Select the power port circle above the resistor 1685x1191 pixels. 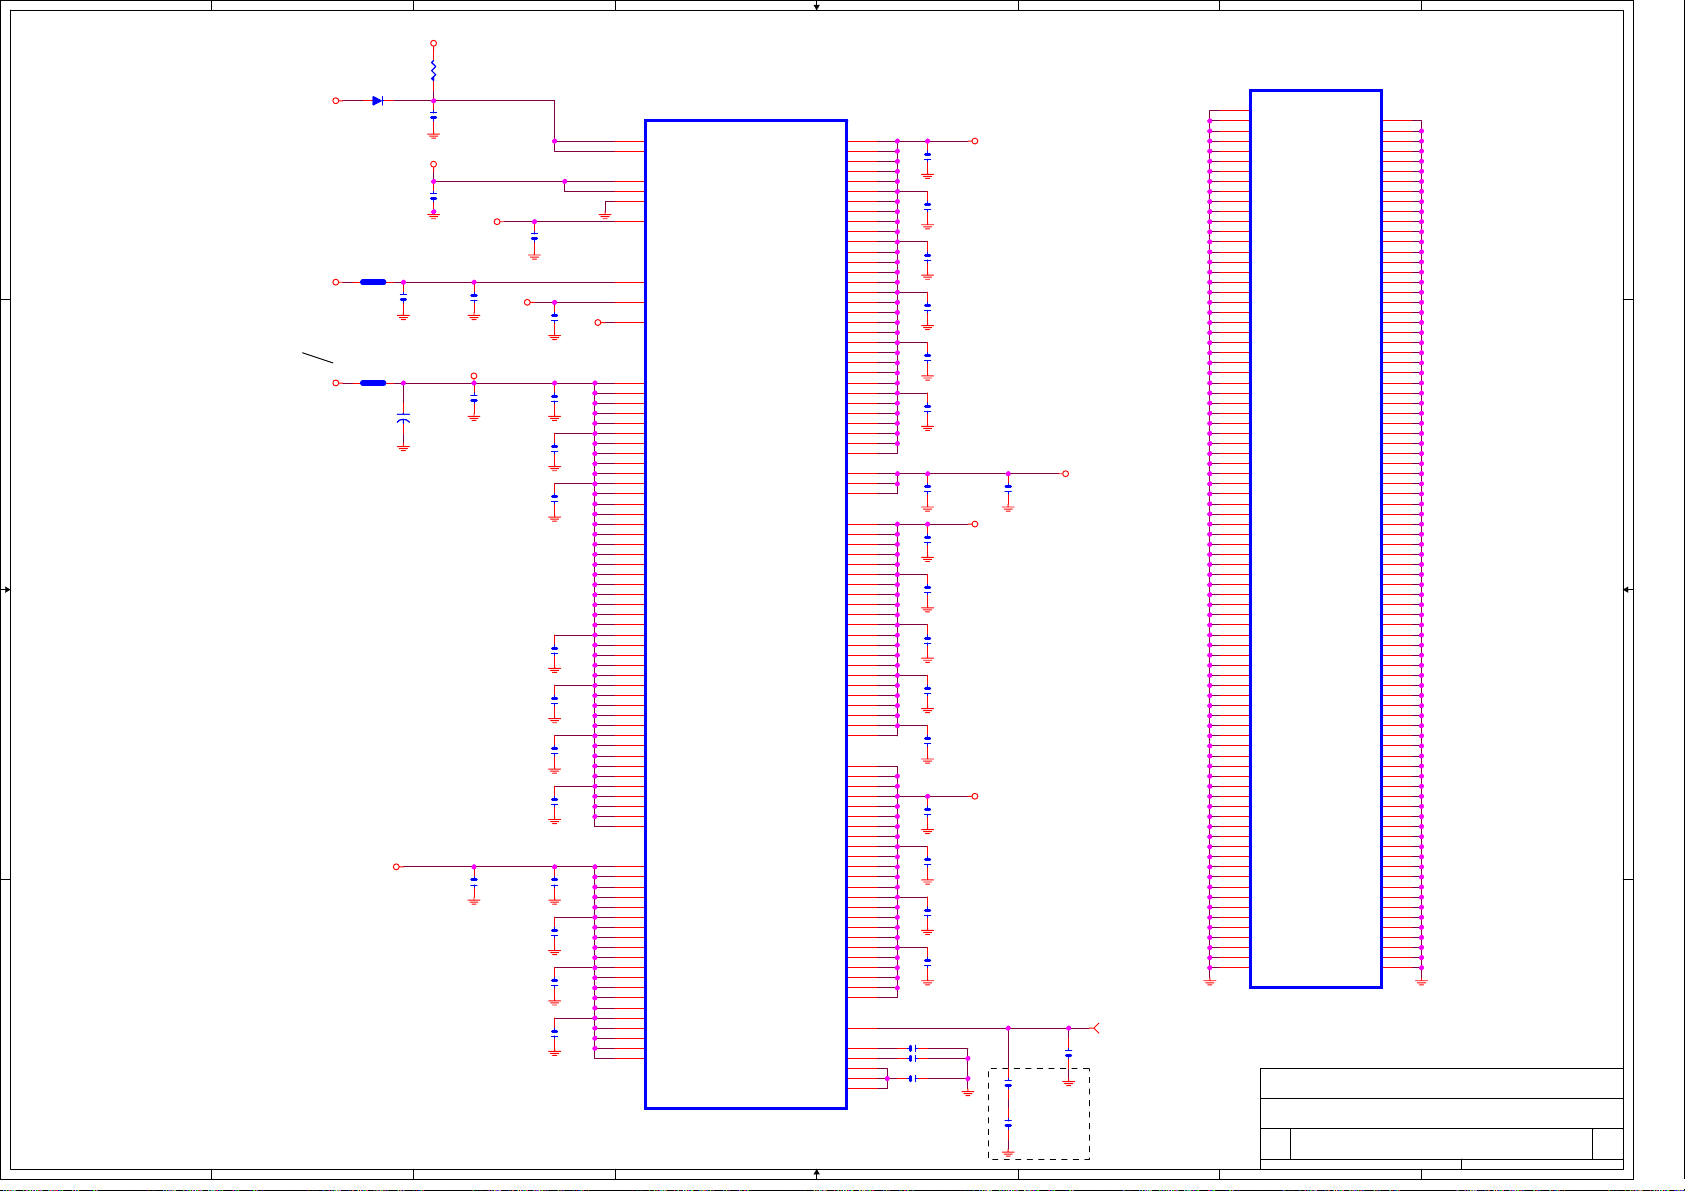[x=433, y=44]
